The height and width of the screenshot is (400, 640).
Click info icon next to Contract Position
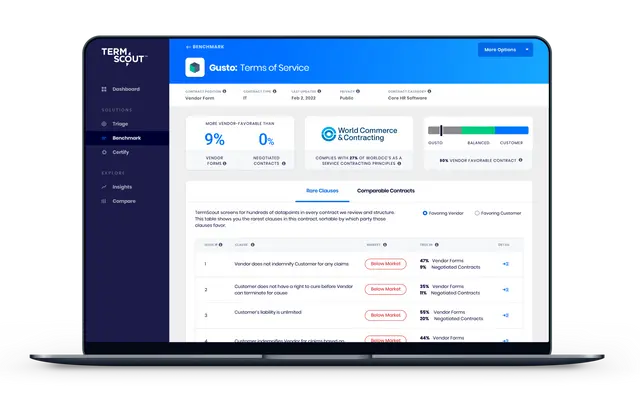tap(224, 91)
